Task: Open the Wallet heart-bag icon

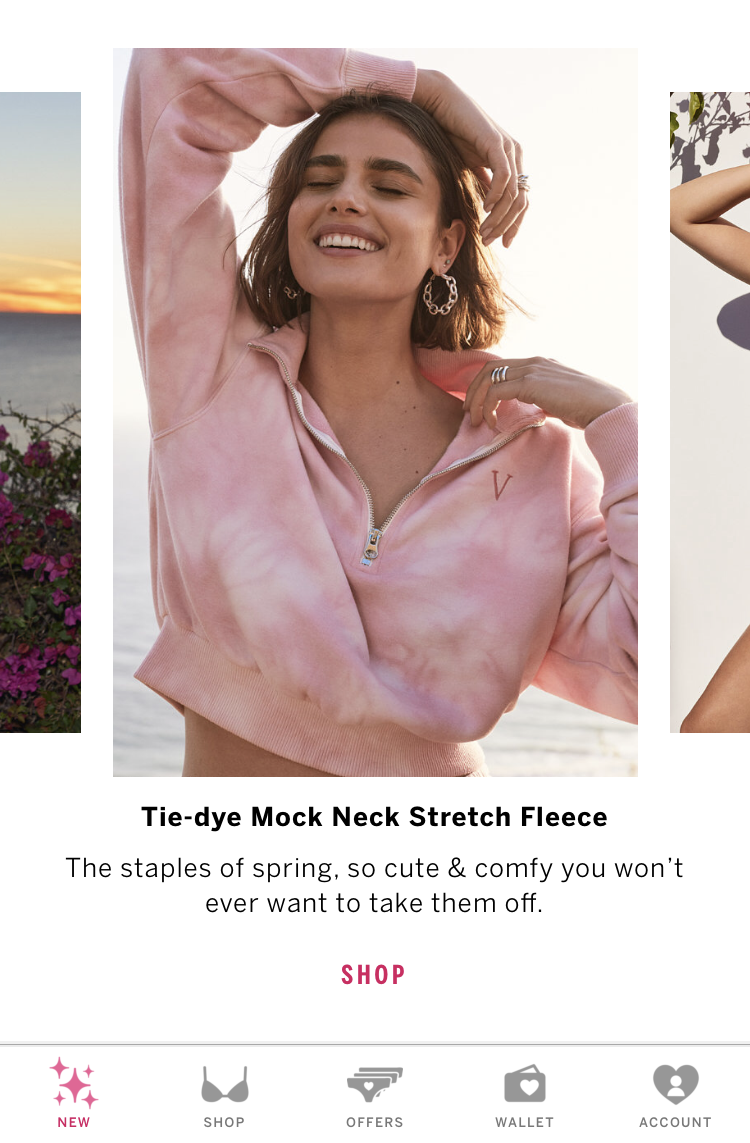Action: pyautogui.click(x=525, y=1083)
